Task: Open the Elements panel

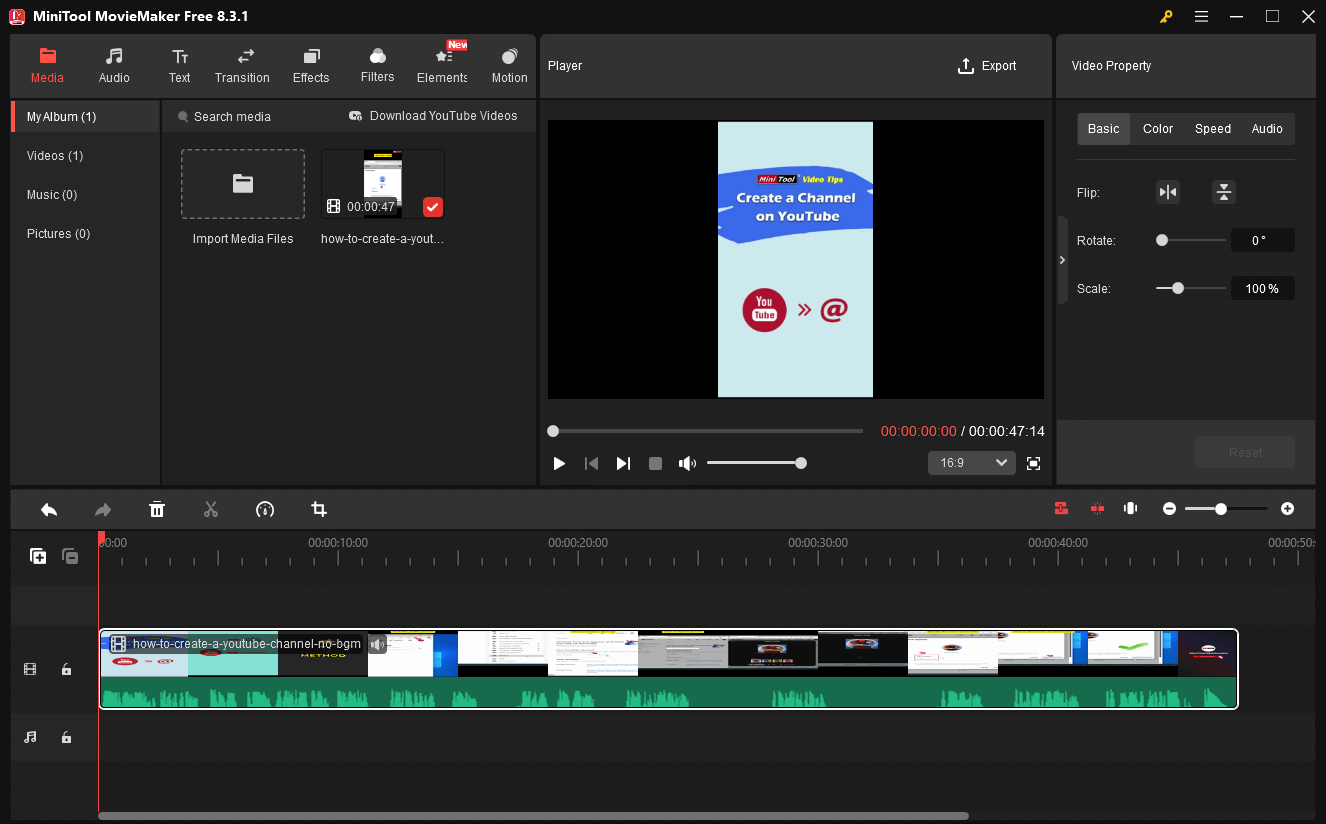Action: click(x=441, y=64)
